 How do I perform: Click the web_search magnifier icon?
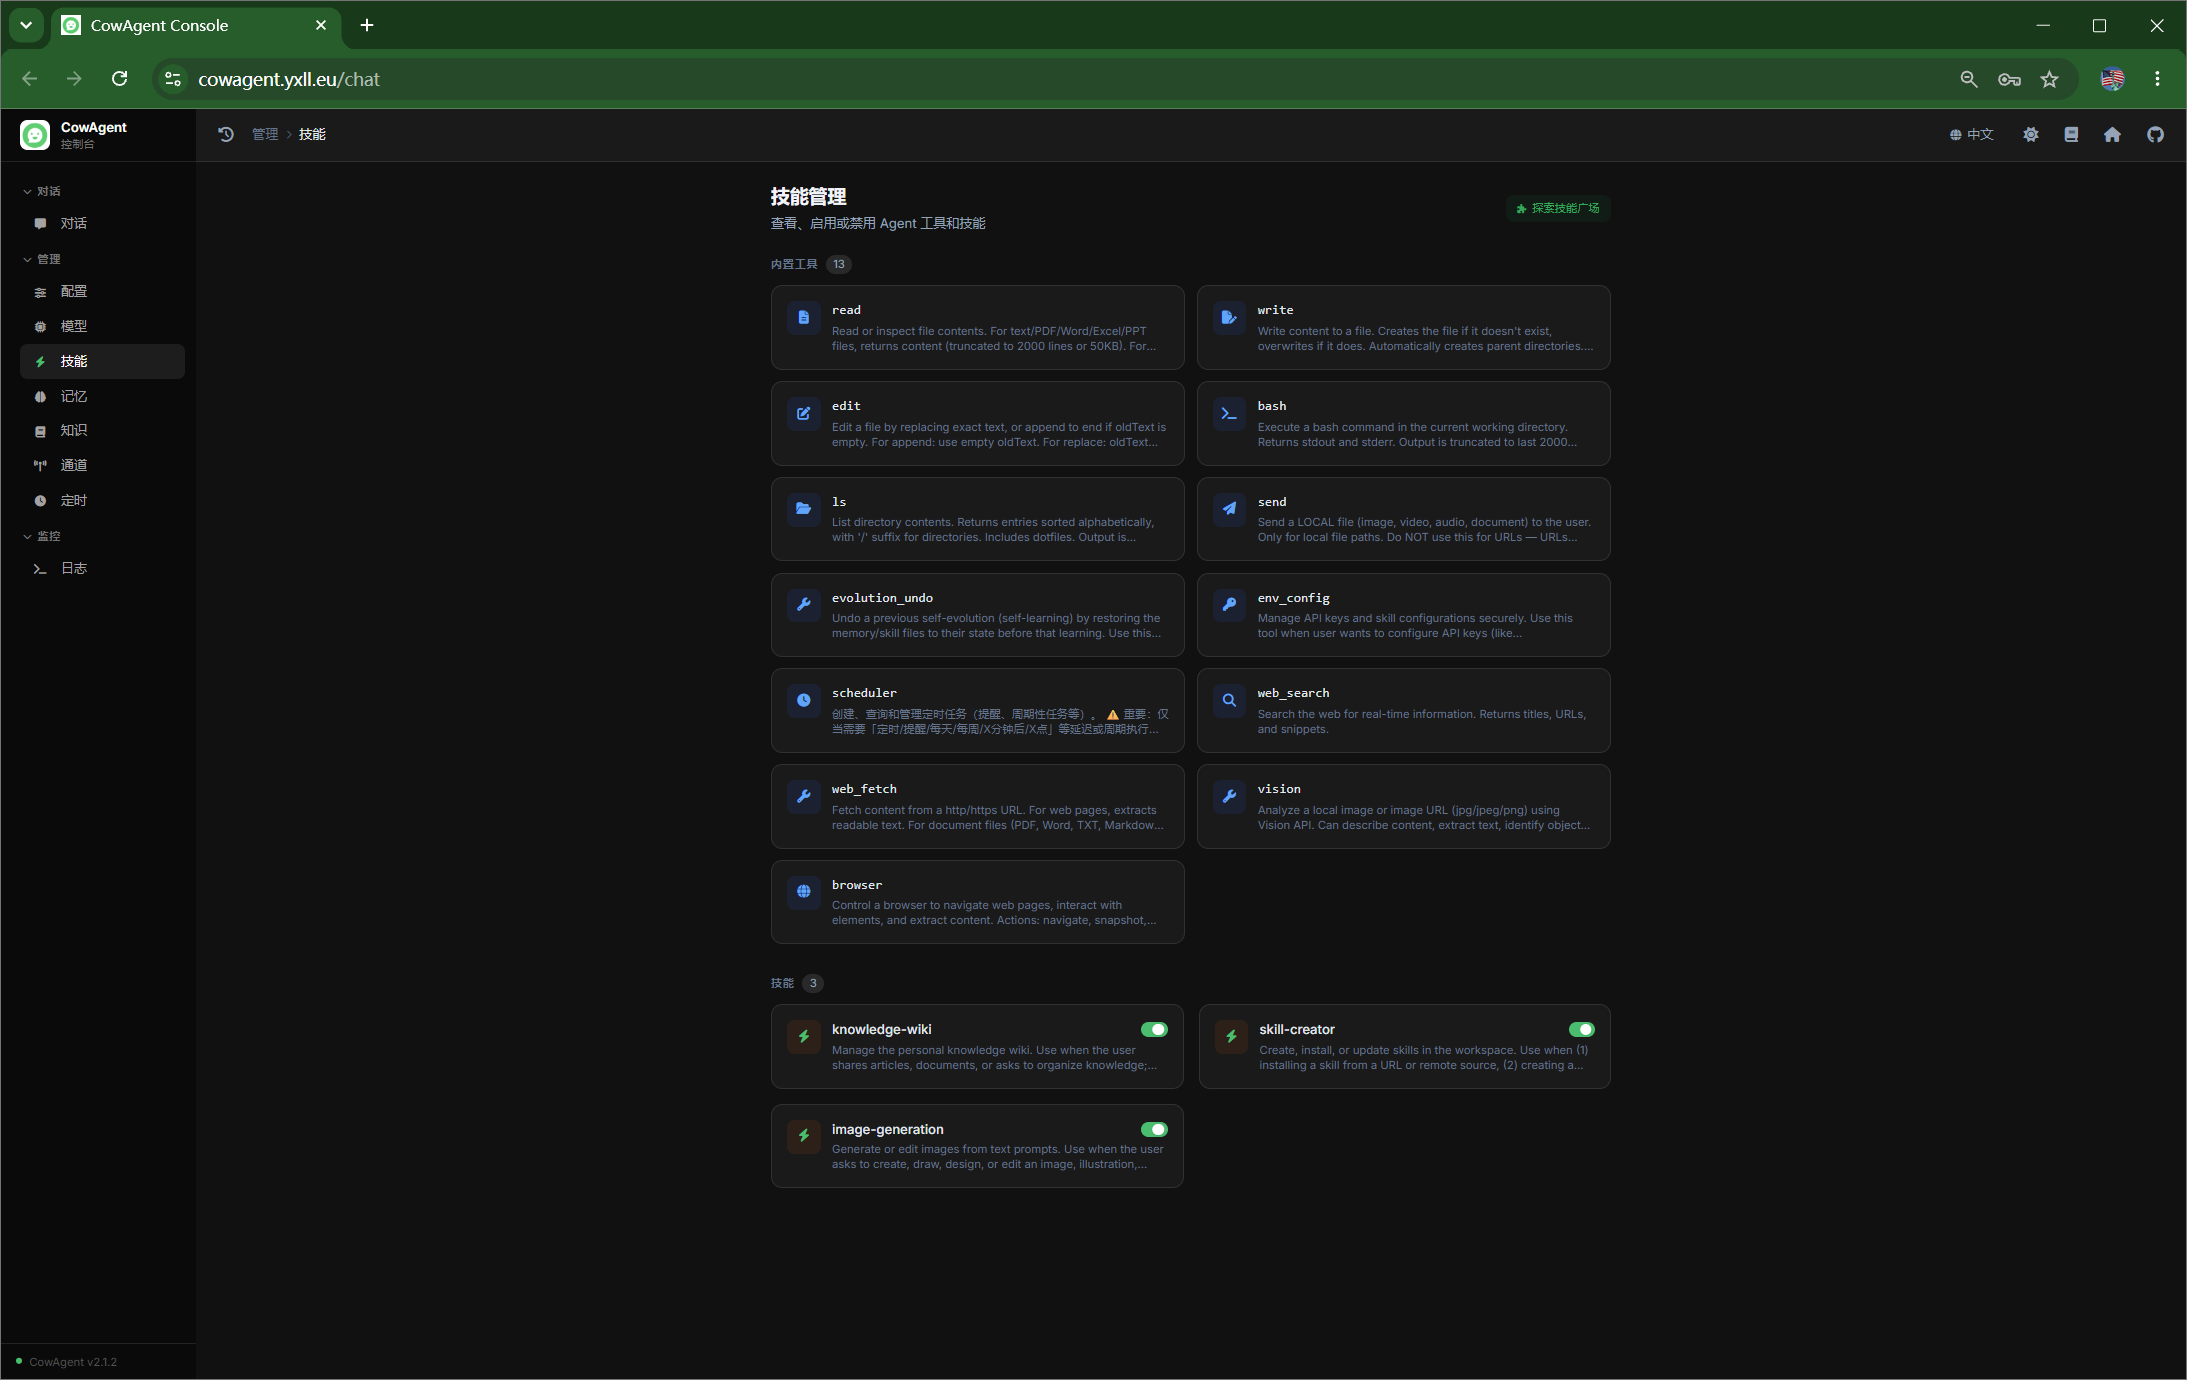pos(1229,700)
